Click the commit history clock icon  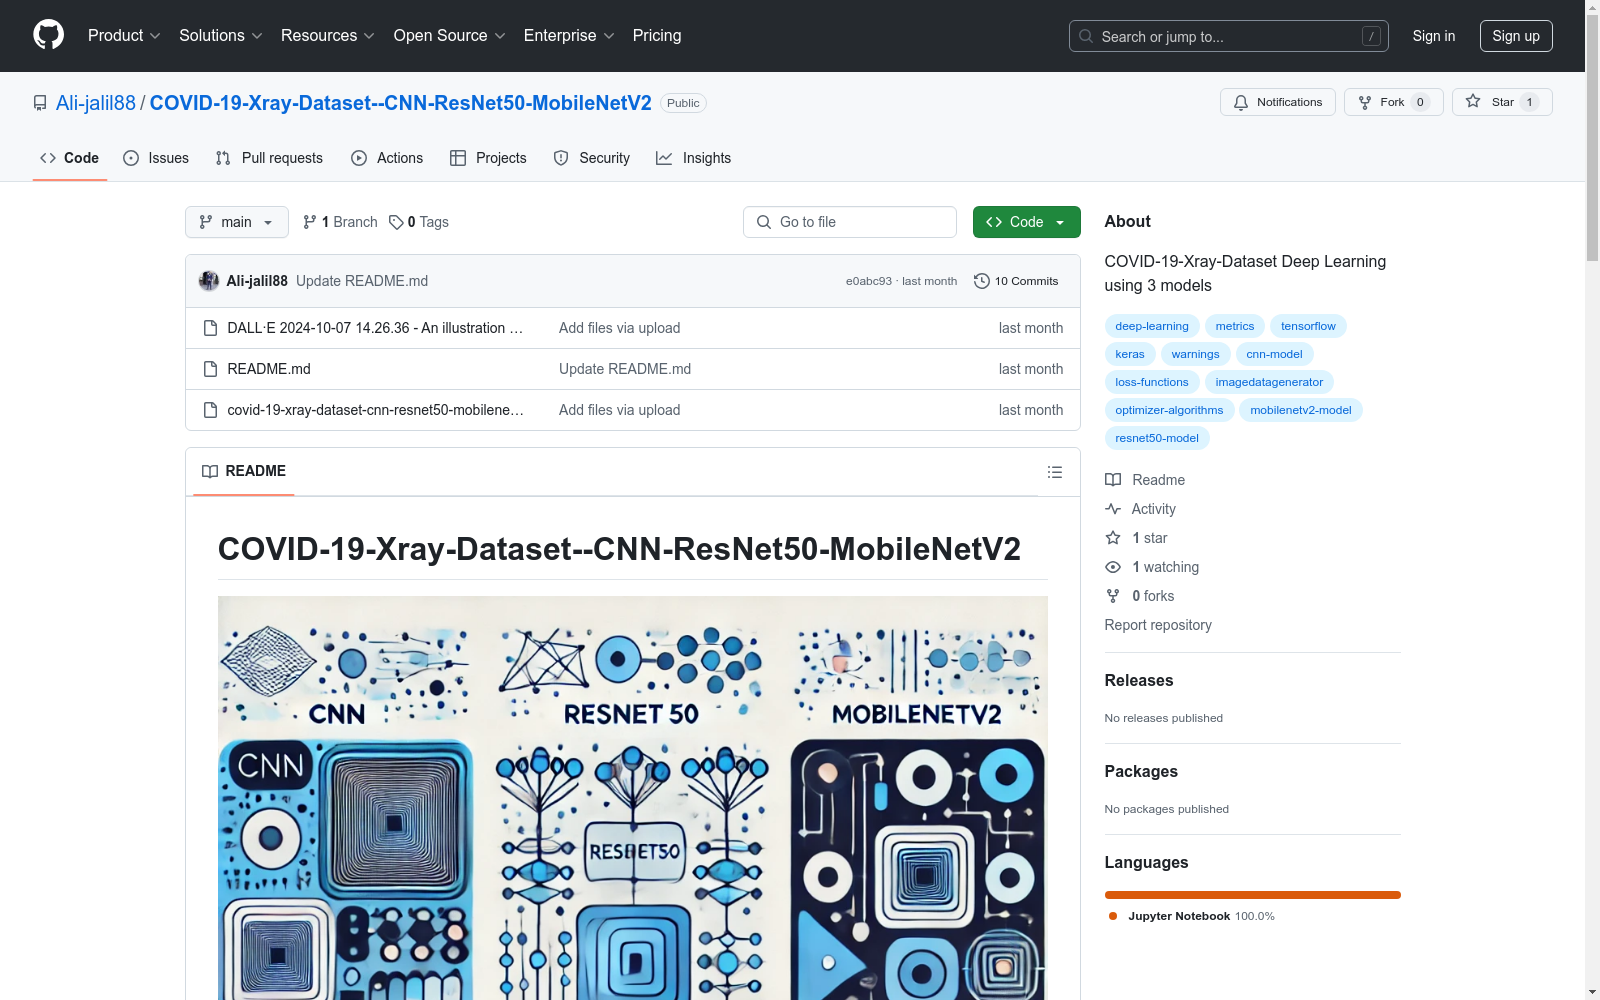[982, 281]
